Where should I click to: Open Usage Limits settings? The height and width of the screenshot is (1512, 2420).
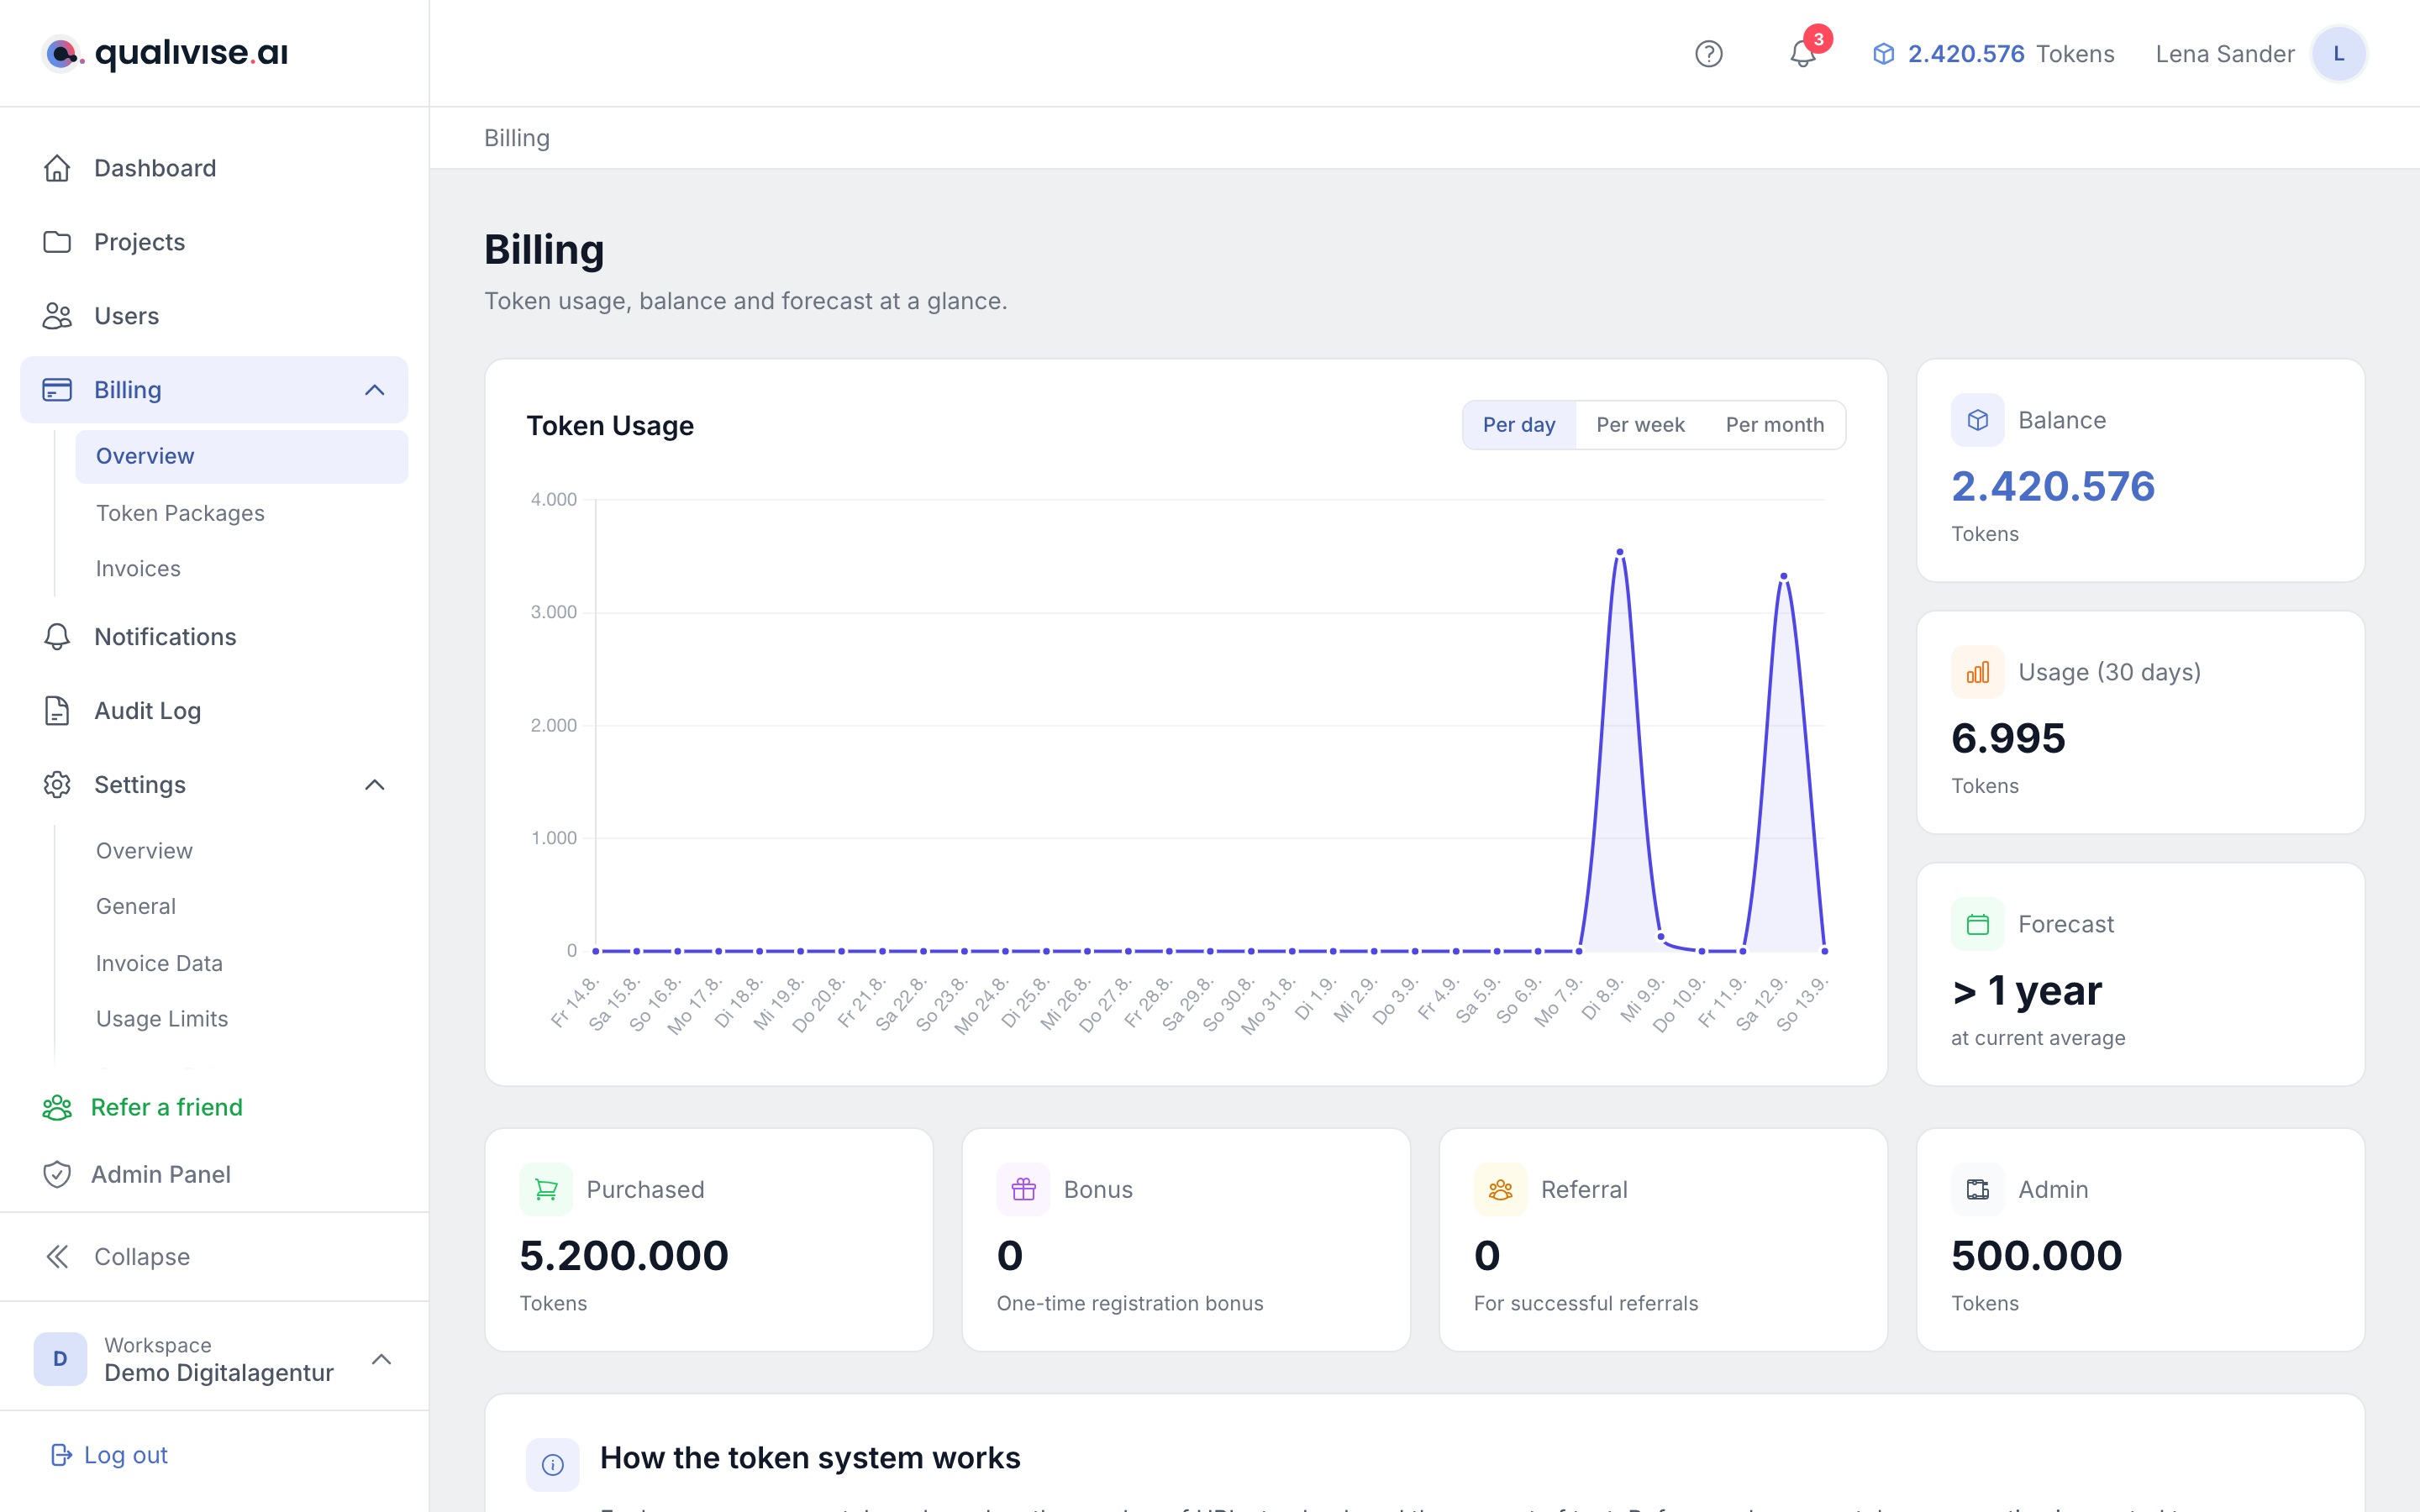coord(162,1018)
